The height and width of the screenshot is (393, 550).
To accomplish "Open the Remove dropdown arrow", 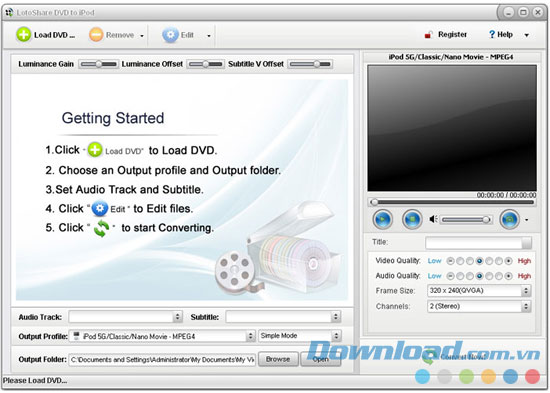I will [x=142, y=35].
